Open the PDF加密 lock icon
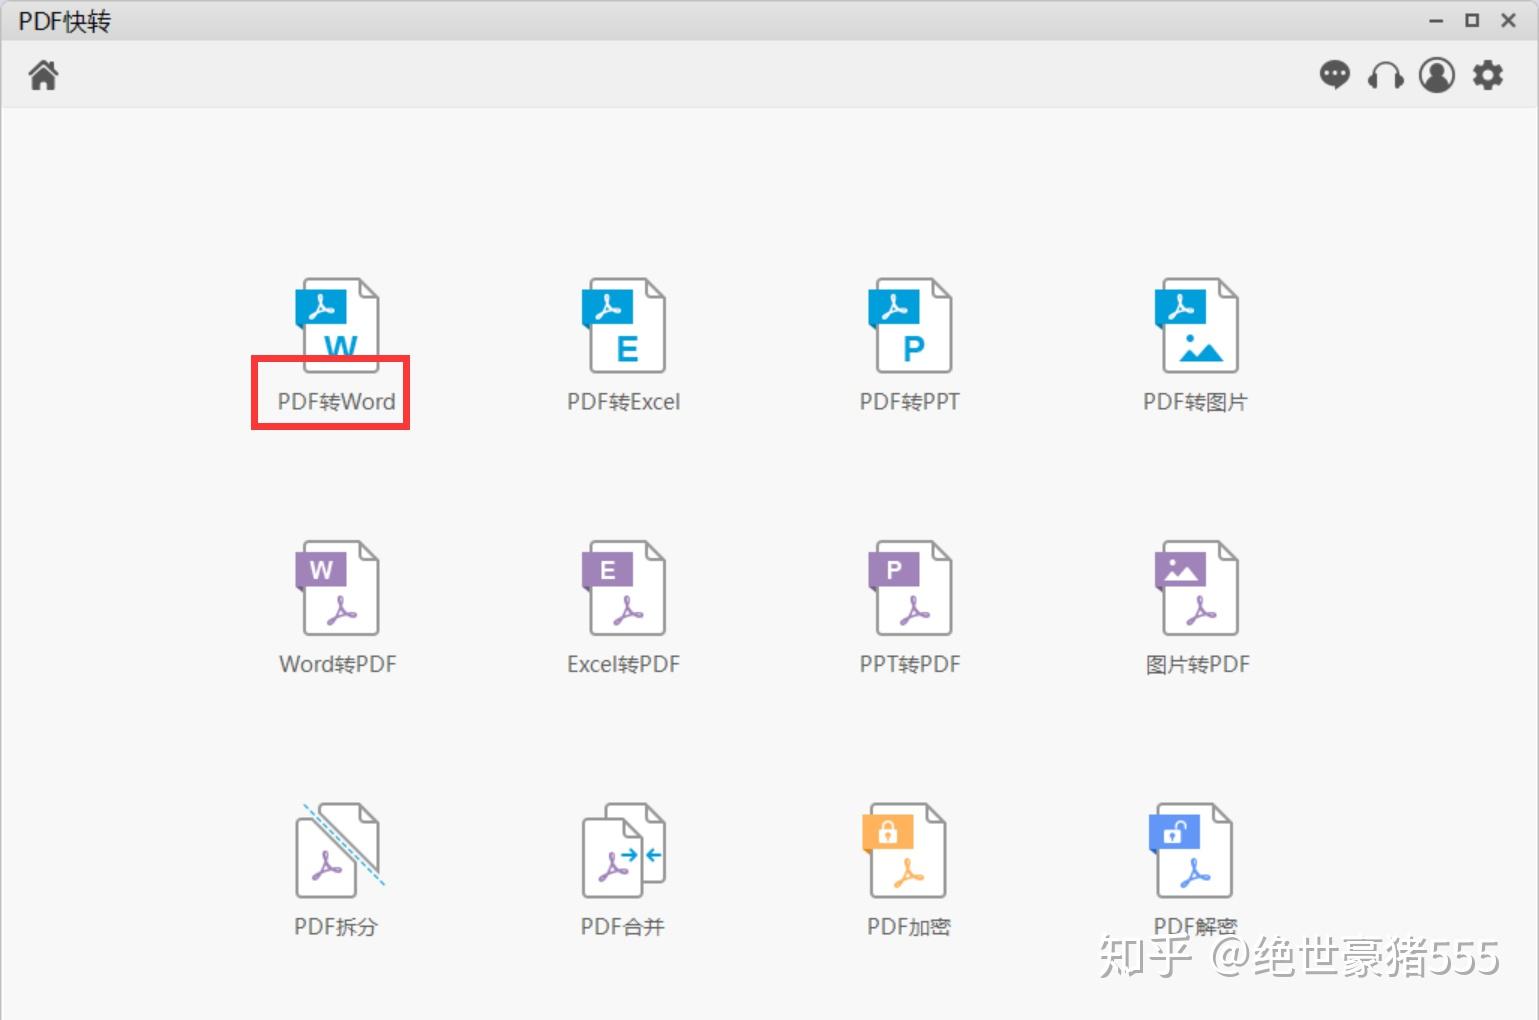This screenshot has height=1020, width=1539. coord(904,850)
